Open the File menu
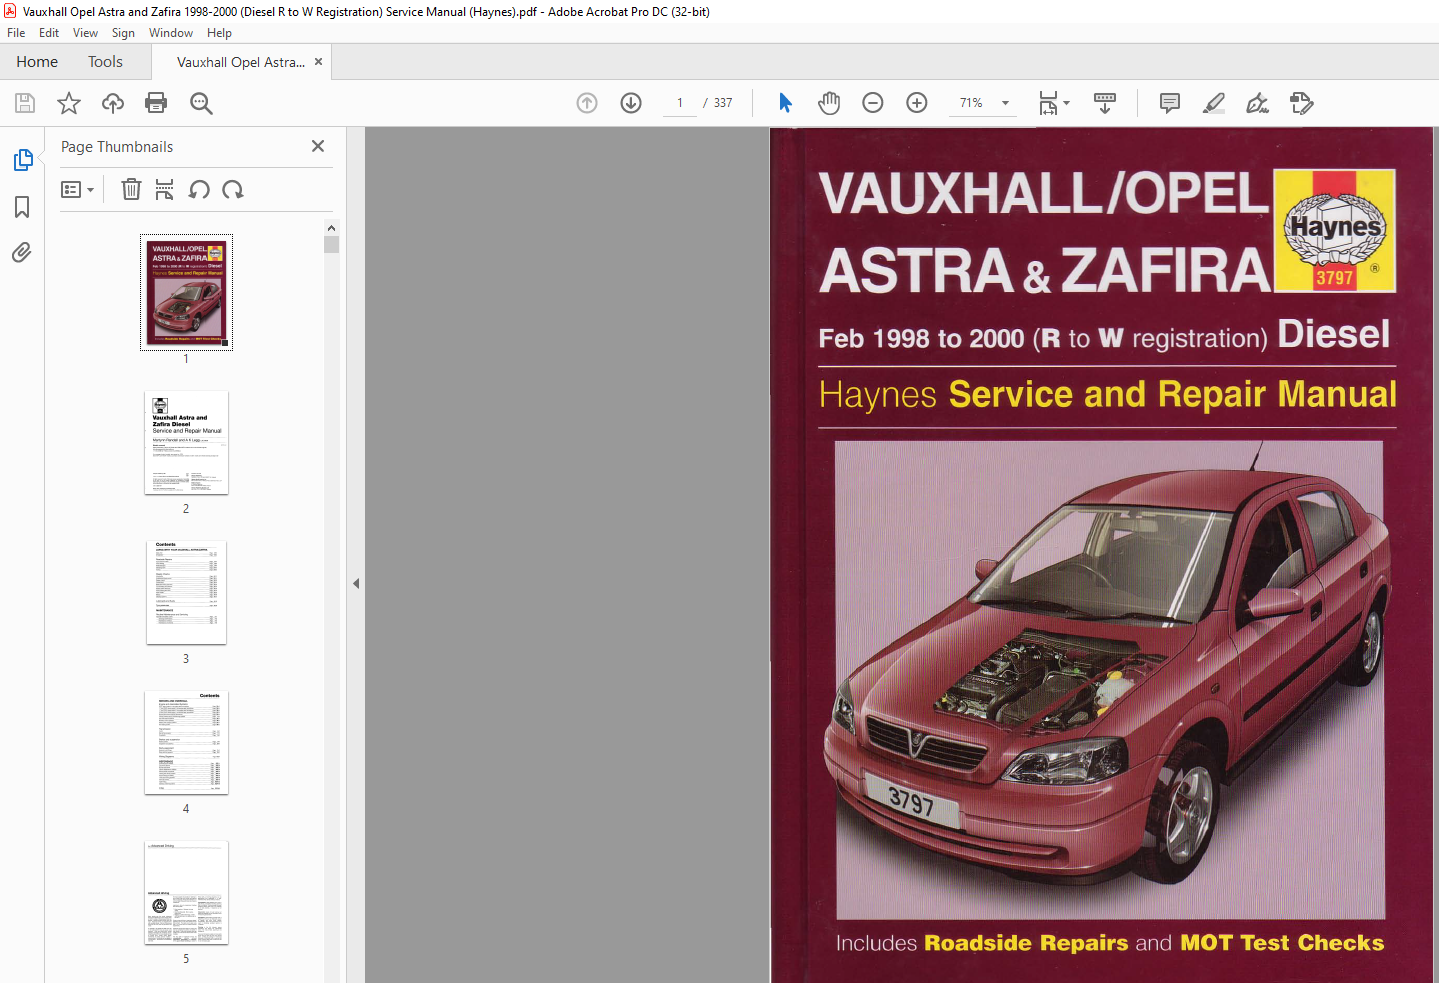1439x983 pixels. pos(16,33)
